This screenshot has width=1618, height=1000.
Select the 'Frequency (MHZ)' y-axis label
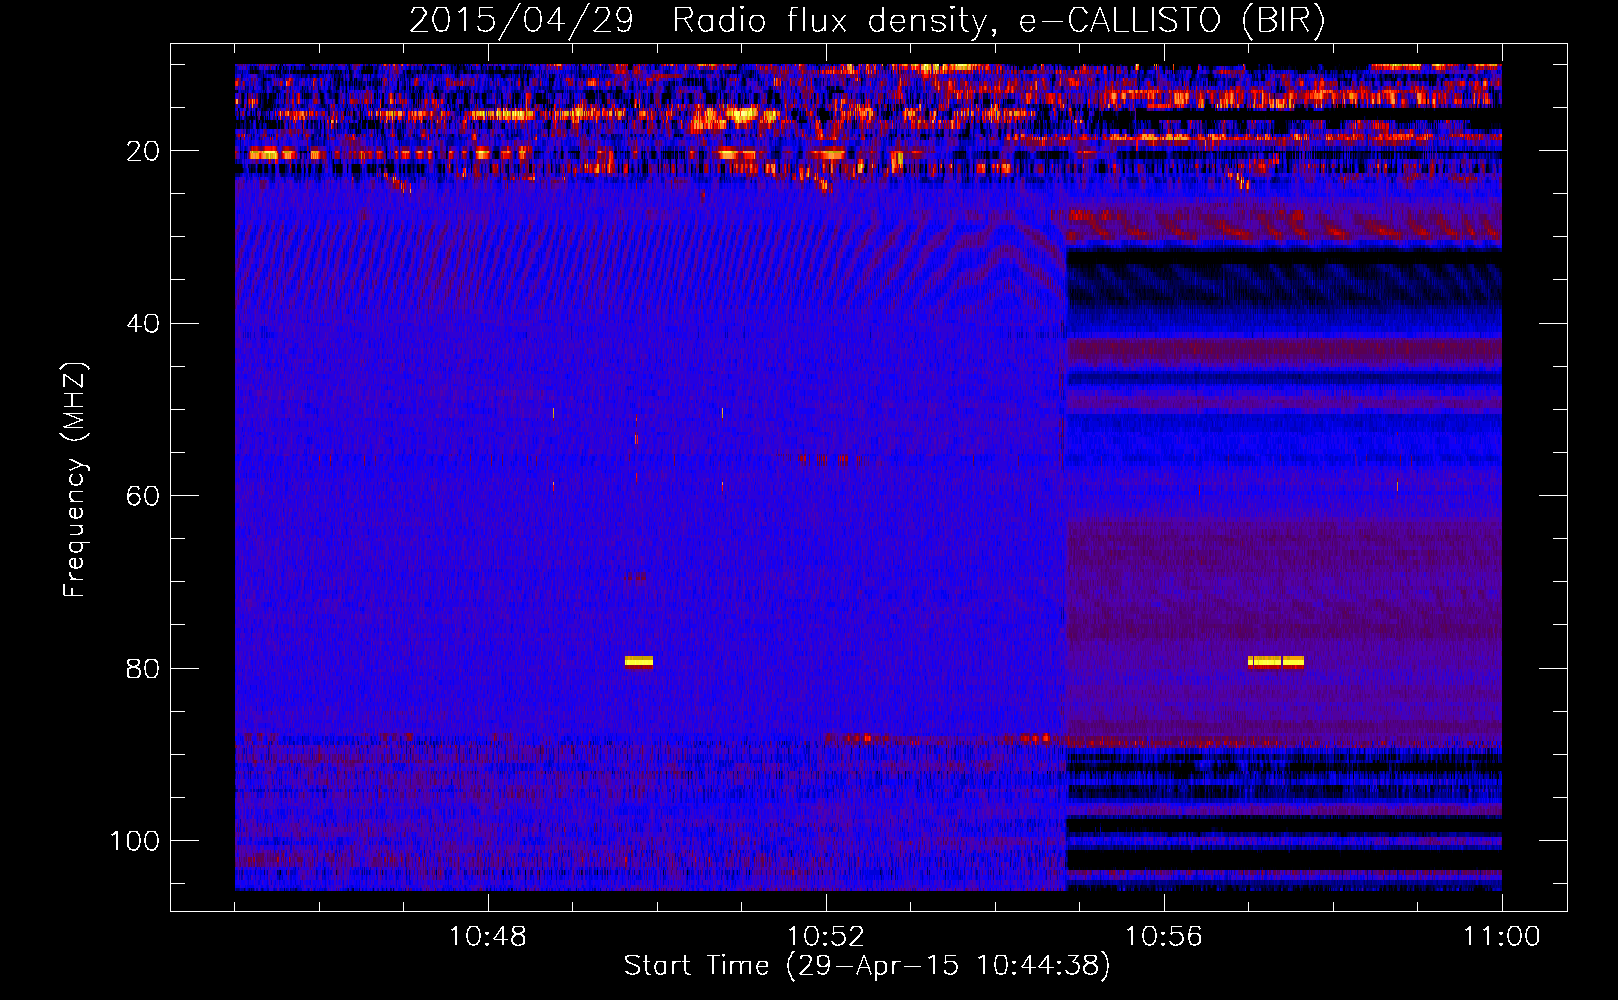pos(75,480)
